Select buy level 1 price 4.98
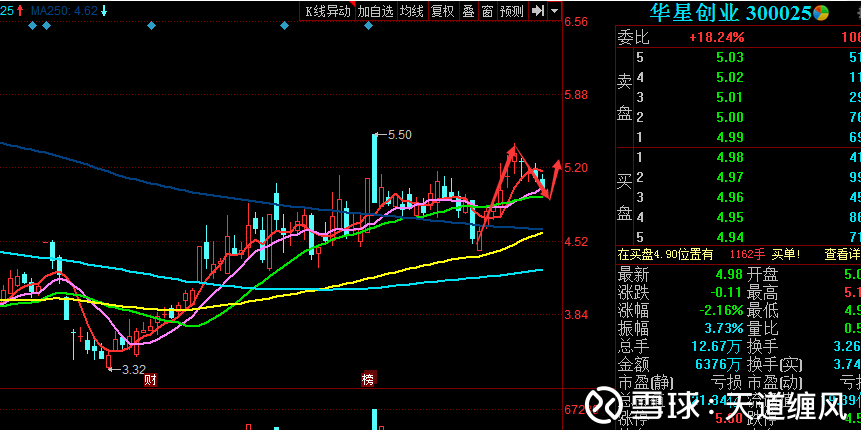 point(730,158)
